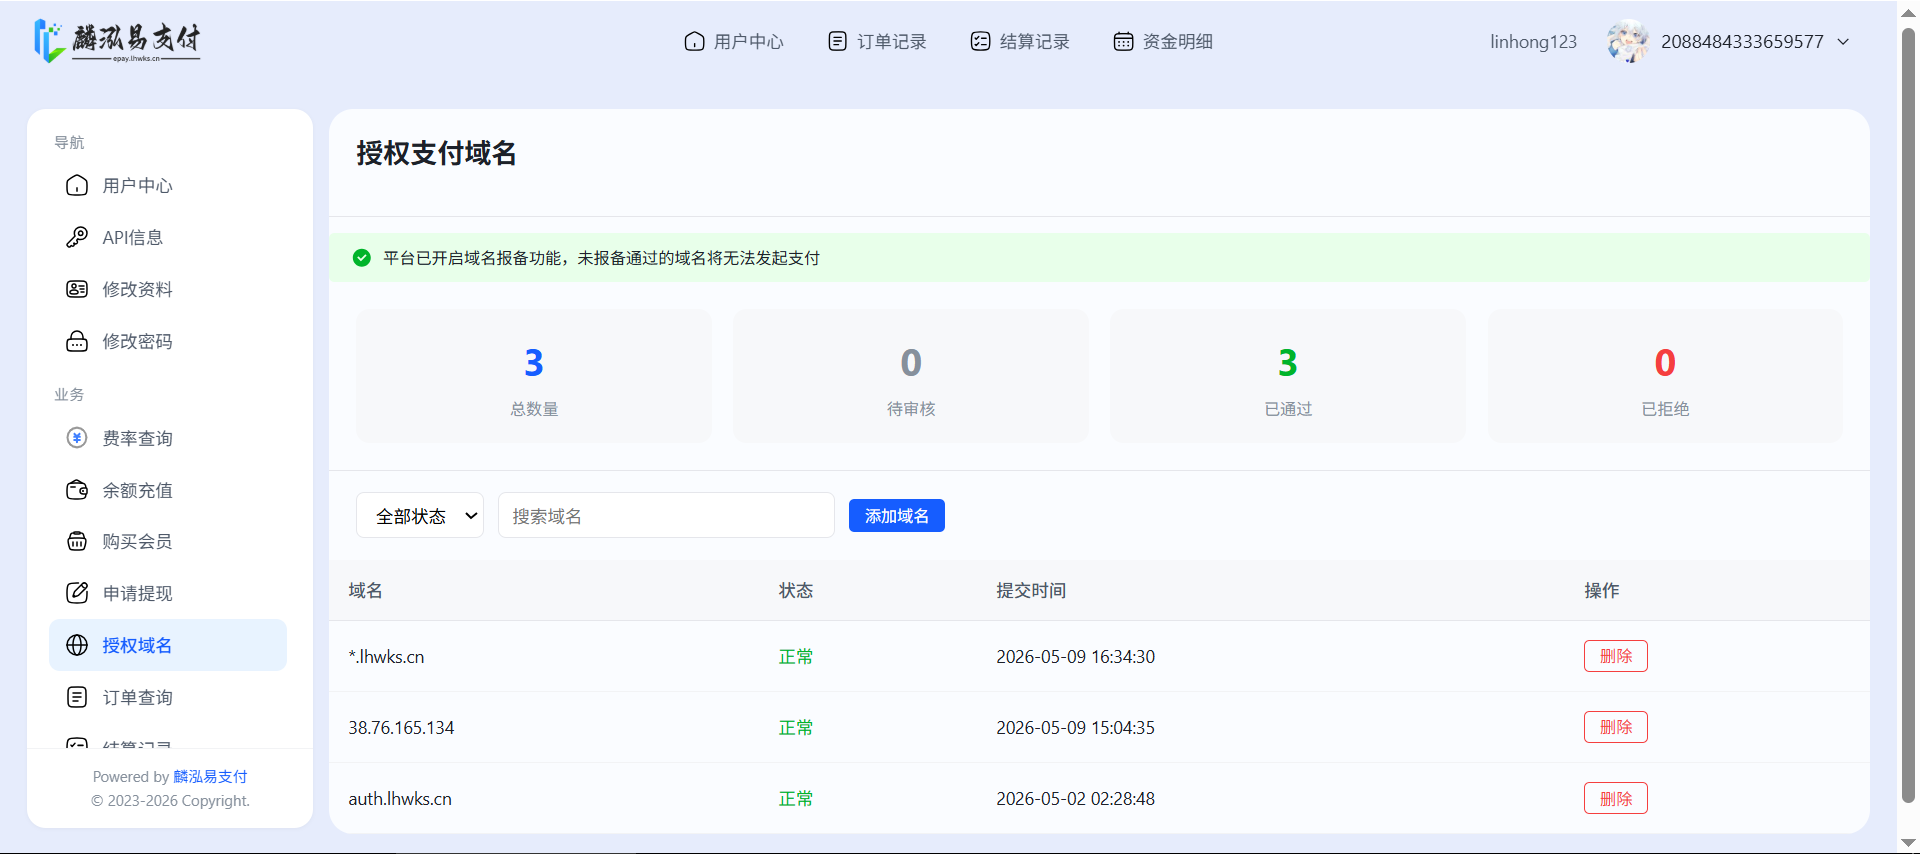Delete the *.lhwks.cn domain row
This screenshot has height=854, width=1920.
1615,656
